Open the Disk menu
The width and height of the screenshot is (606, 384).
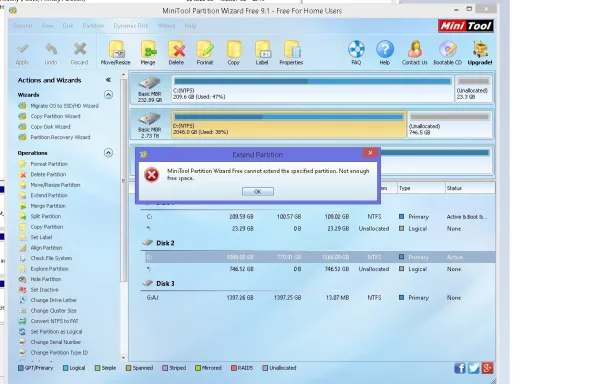point(68,26)
